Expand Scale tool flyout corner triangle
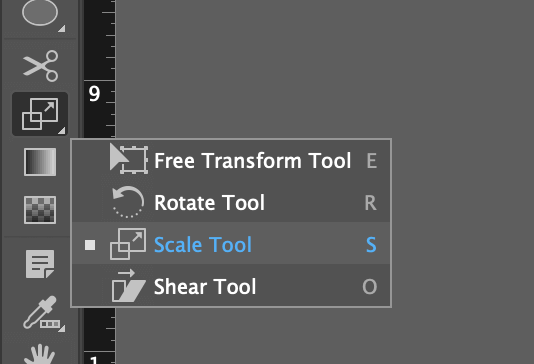Screen dimensions: 534x364 62,131
